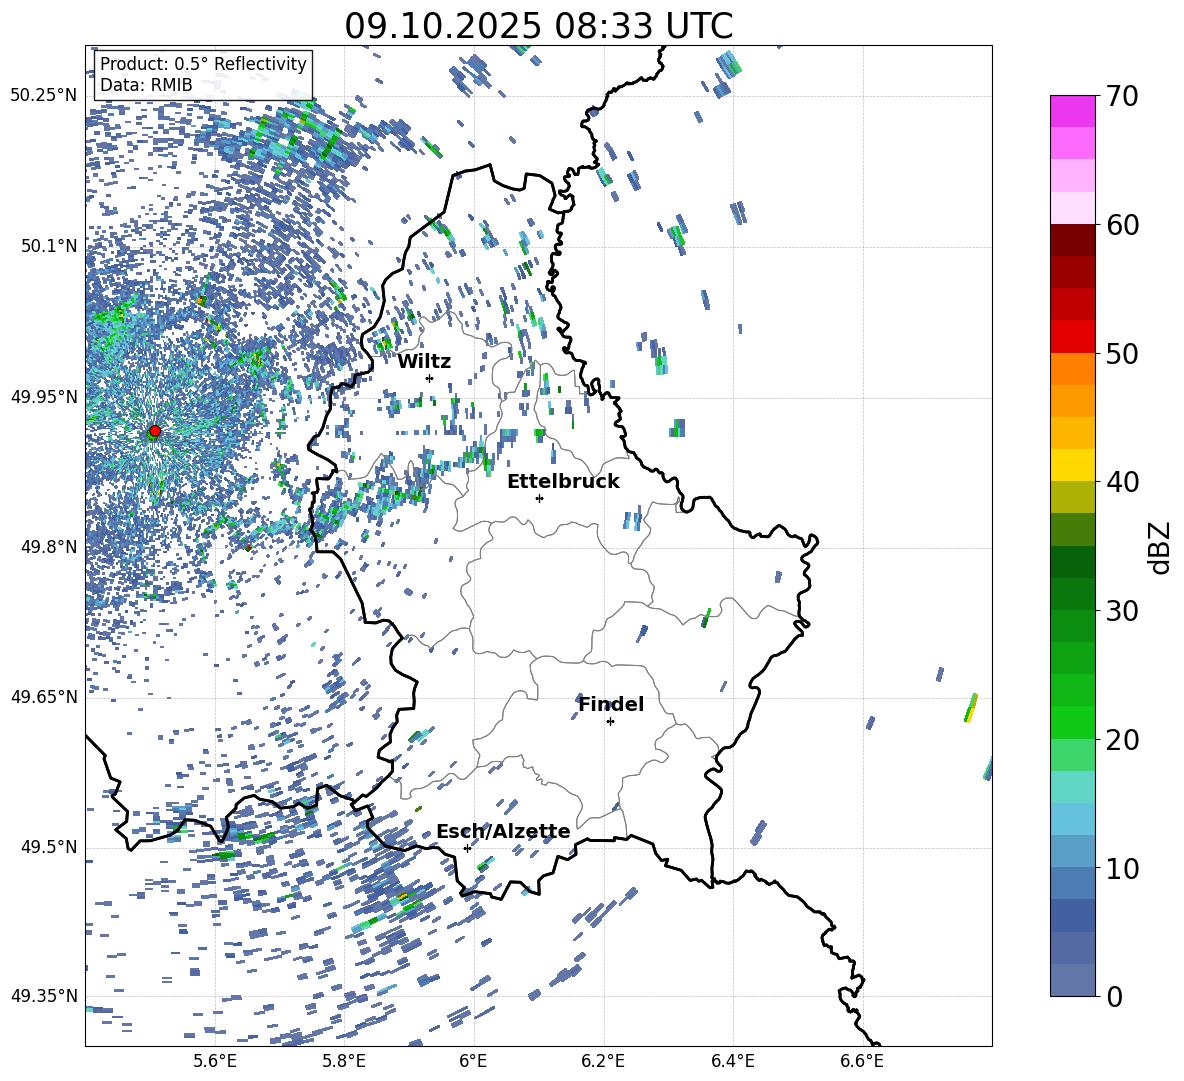Click the 20 dBZ colorbar tick label
This screenshot has width=1184, height=1081.
pyautogui.click(x=1121, y=740)
